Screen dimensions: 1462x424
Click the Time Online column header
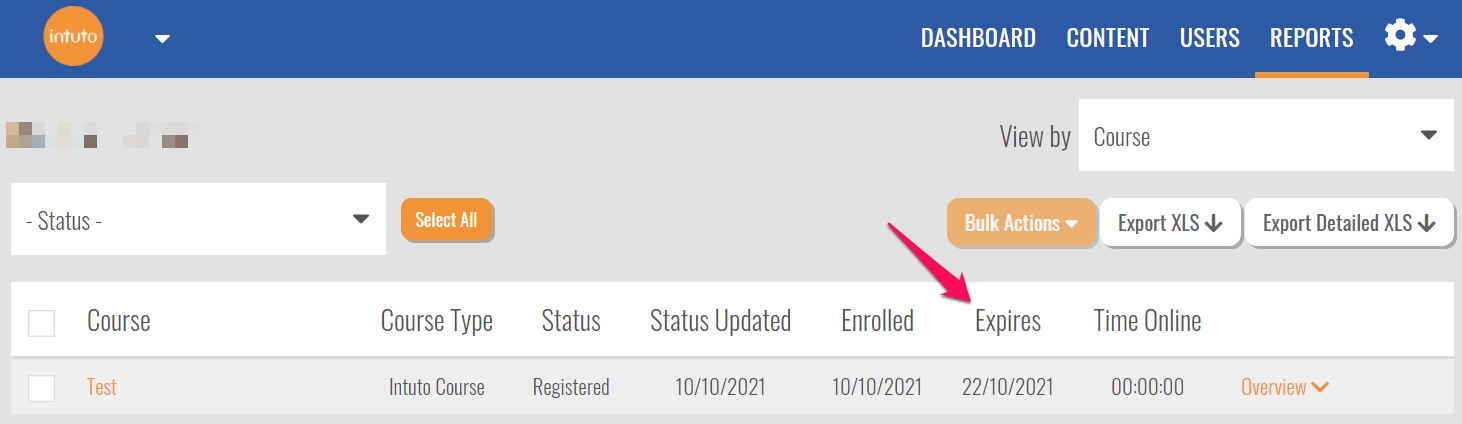click(1147, 321)
